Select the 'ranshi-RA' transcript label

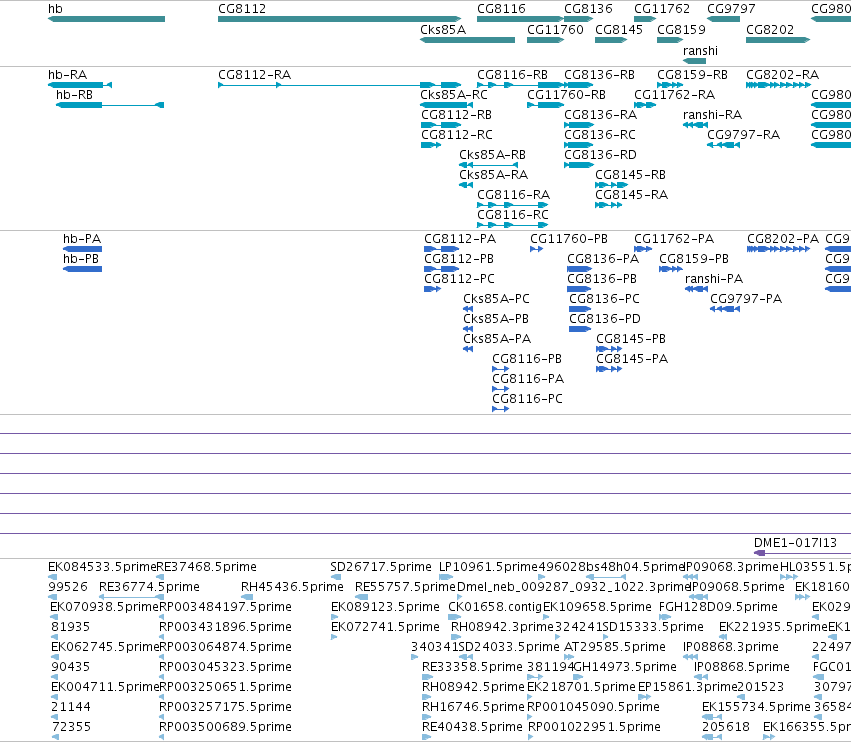click(x=712, y=115)
